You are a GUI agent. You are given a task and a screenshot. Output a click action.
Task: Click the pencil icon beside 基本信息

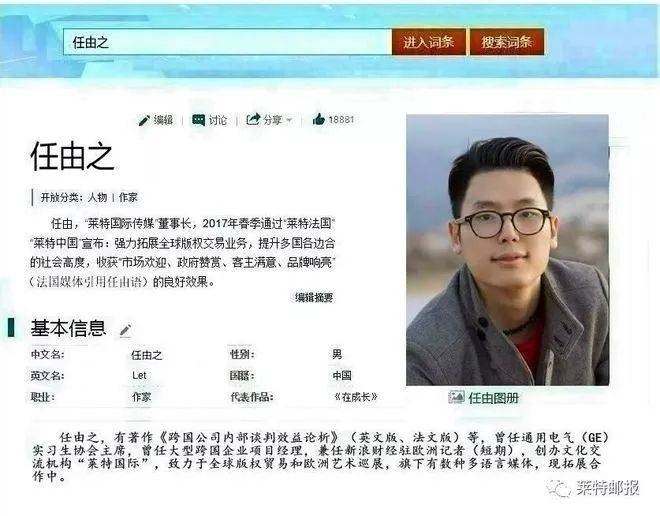[125, 330]
